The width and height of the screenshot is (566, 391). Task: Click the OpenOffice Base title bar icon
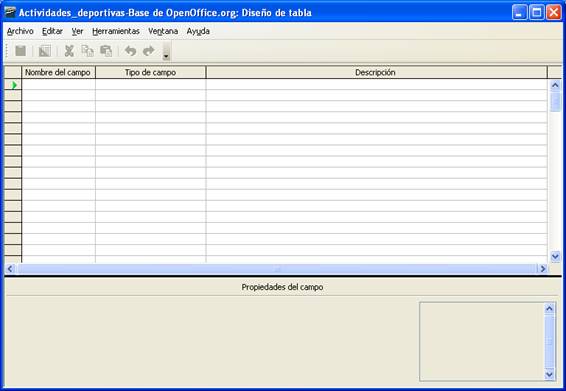[10, 12]
